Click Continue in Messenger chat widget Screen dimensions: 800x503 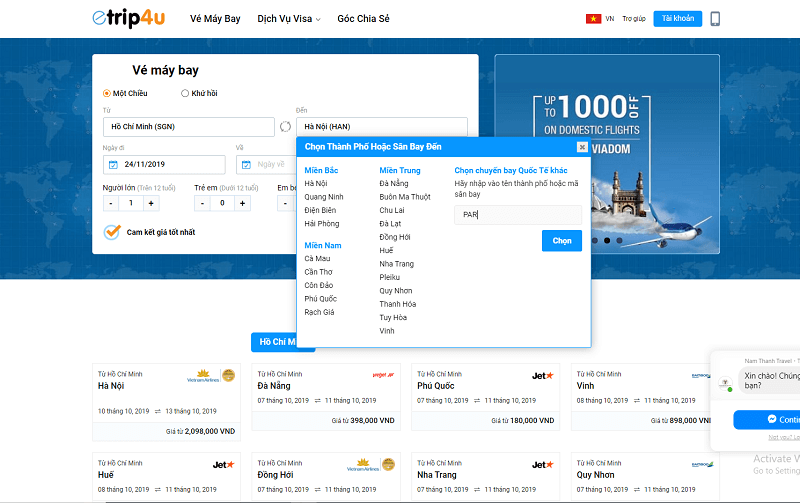click(766, 420)
